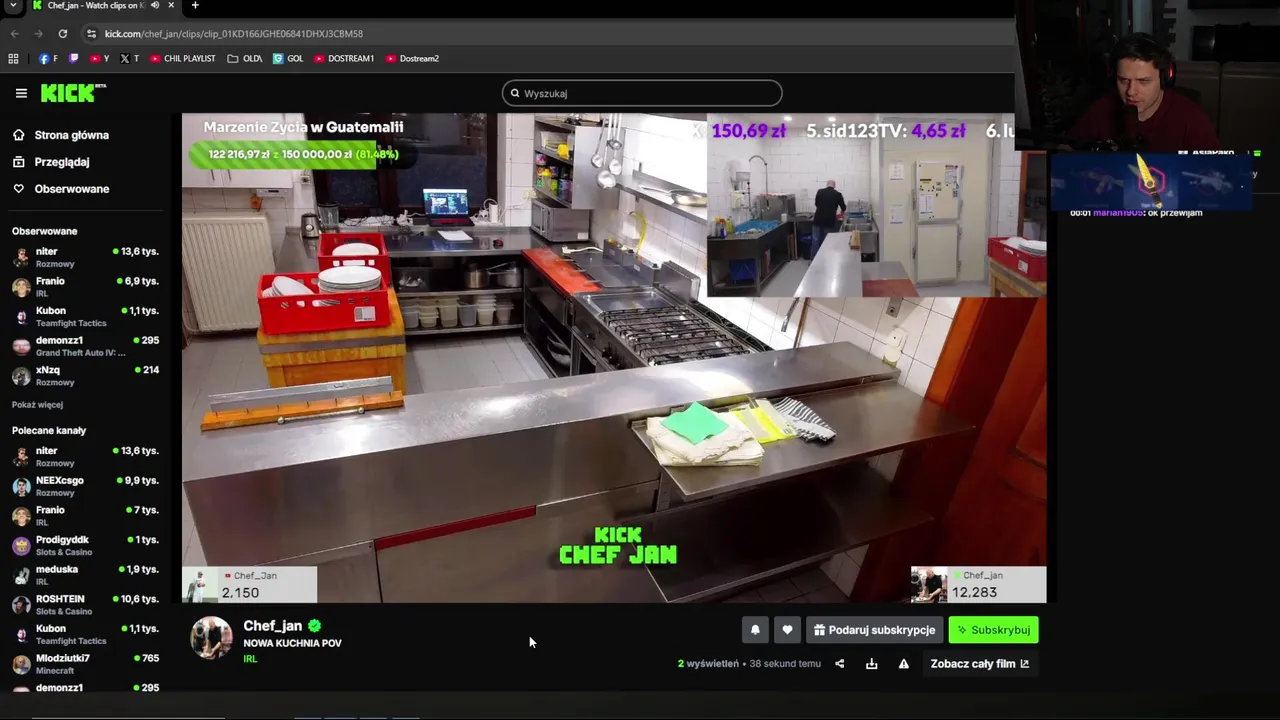Open the GOL bookmark
This screenshot has width=1280, height=720.
[x=288, y=59]
